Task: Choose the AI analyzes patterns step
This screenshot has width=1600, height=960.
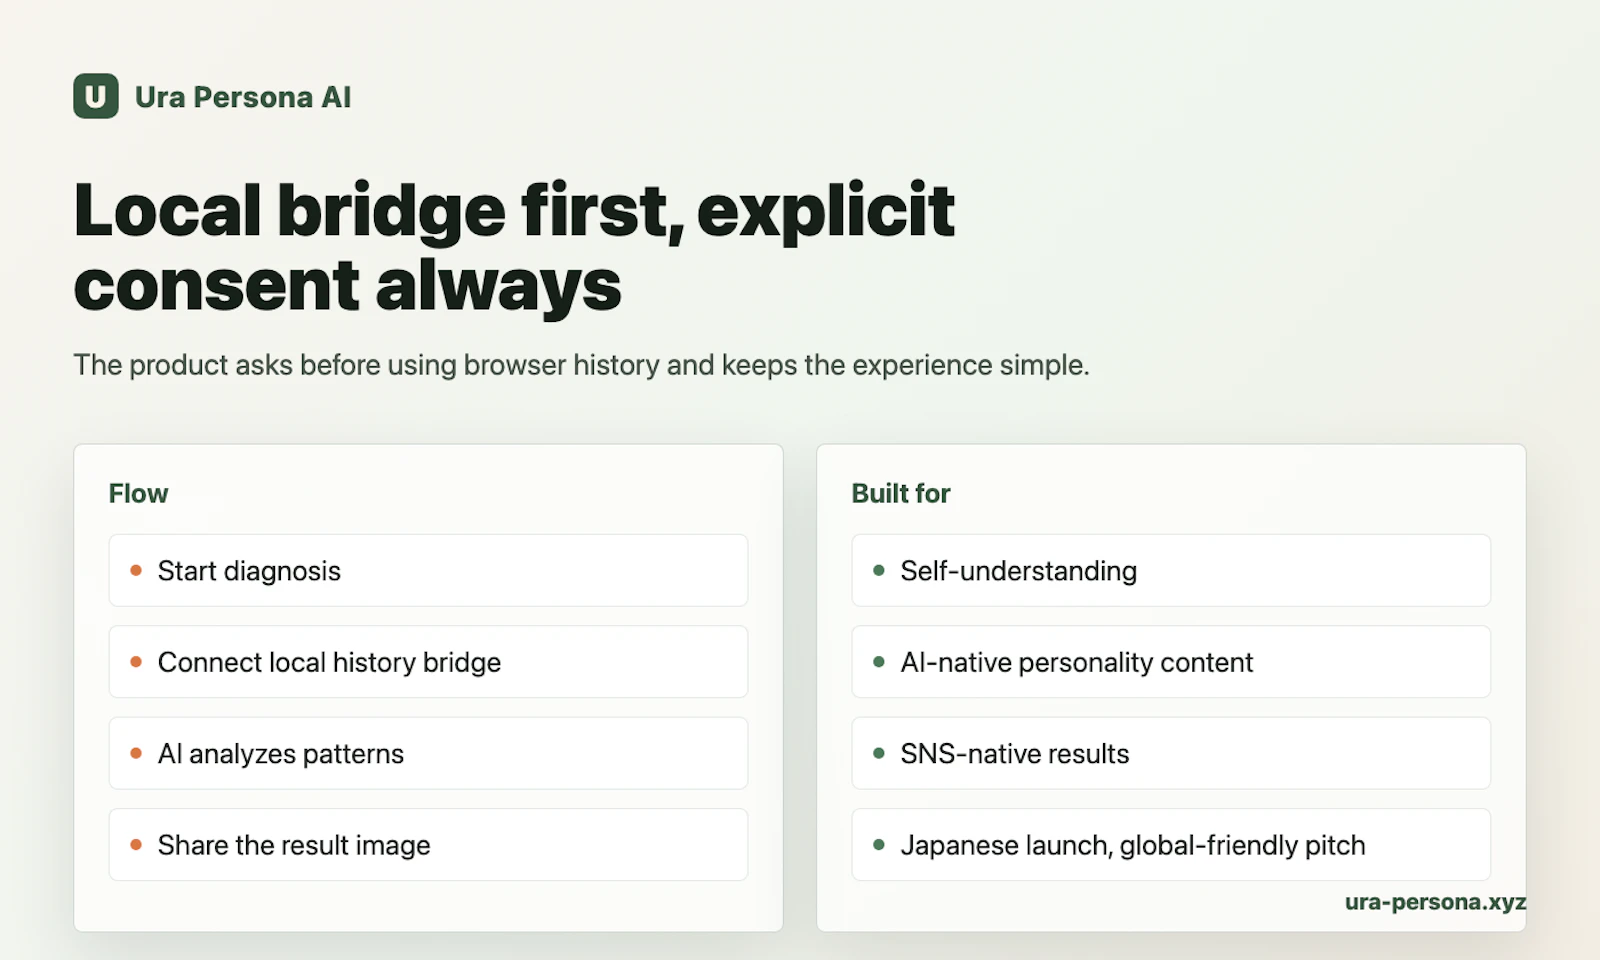Action: (428, 753)
